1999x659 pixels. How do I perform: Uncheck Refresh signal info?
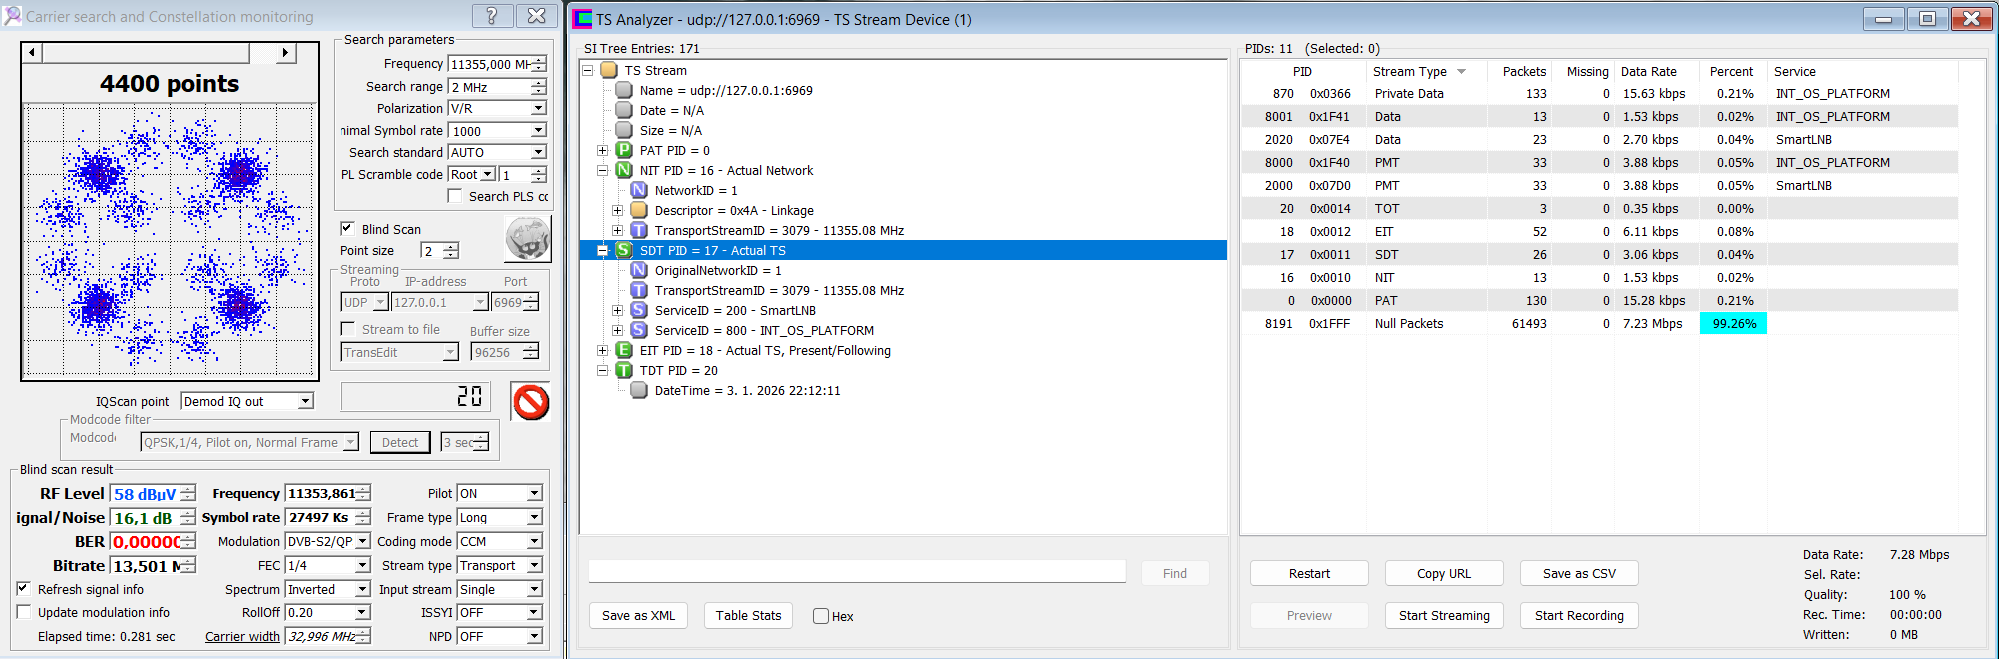point(23,589)
